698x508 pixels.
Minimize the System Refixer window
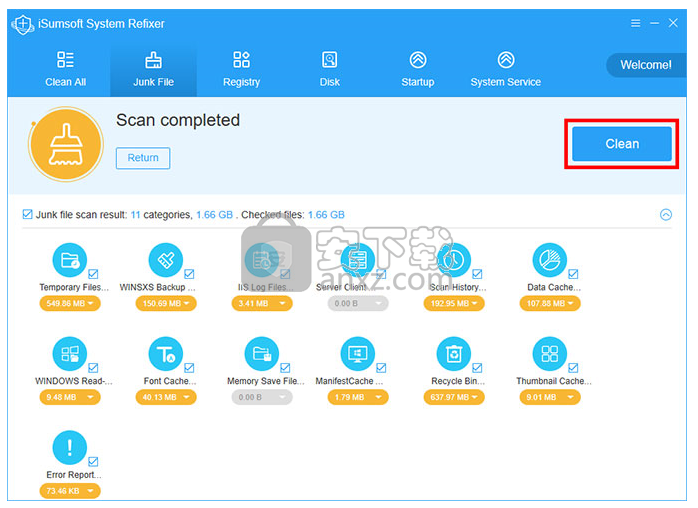click(654, 23)
